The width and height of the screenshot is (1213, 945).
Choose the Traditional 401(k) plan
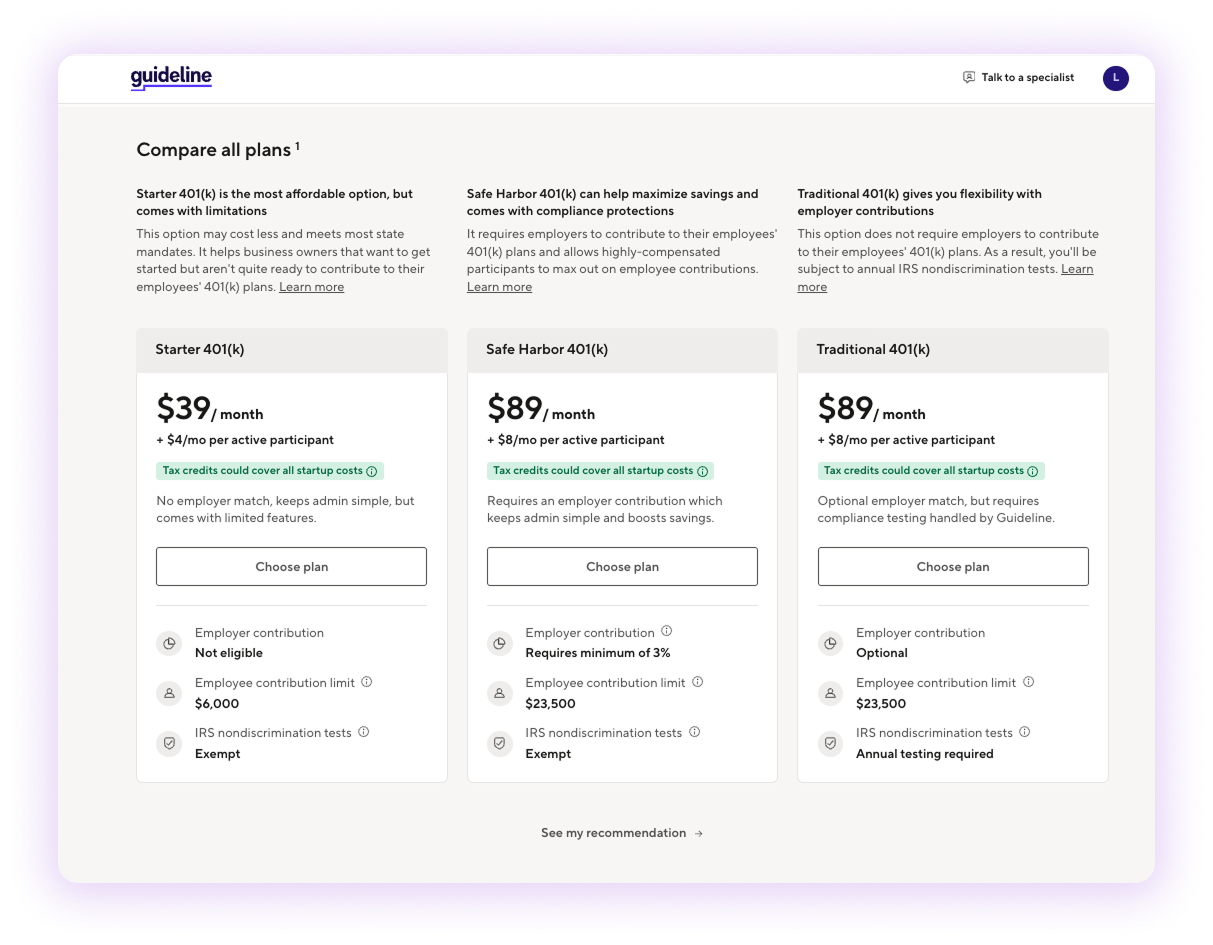pos(953,566)
